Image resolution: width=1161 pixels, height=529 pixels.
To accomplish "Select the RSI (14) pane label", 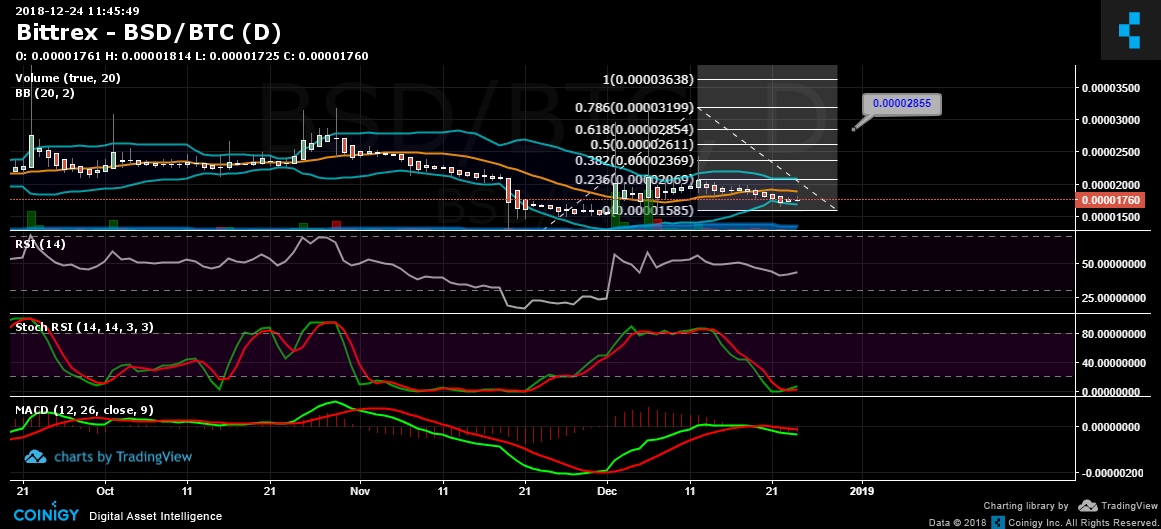I will point(40,243).
